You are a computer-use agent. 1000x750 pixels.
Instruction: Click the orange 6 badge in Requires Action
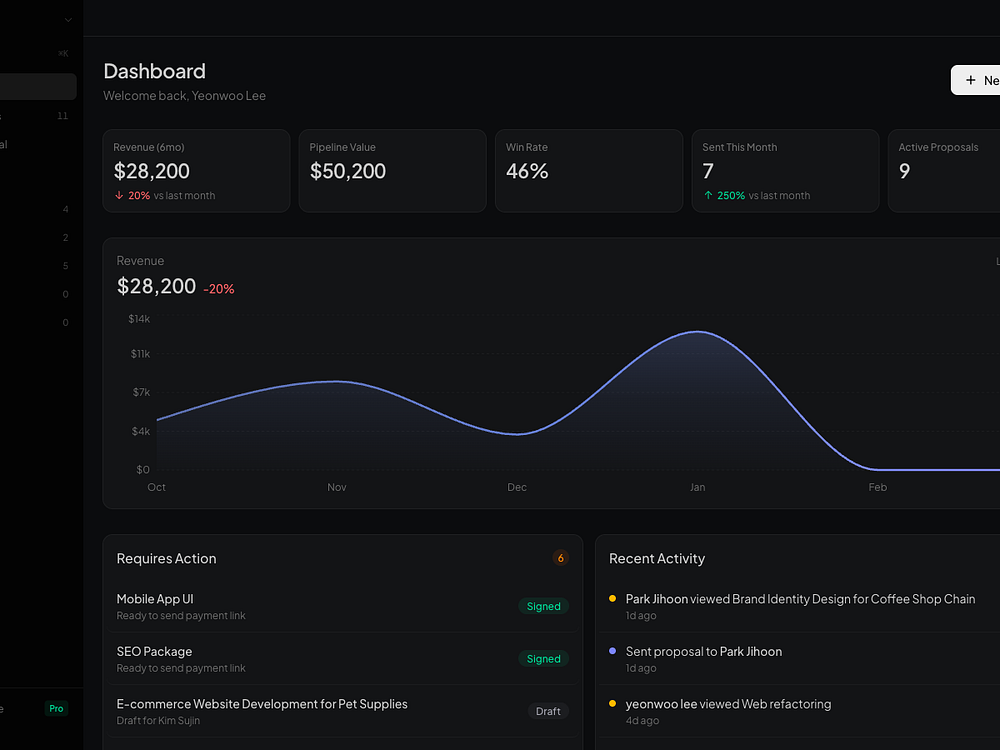560,558
